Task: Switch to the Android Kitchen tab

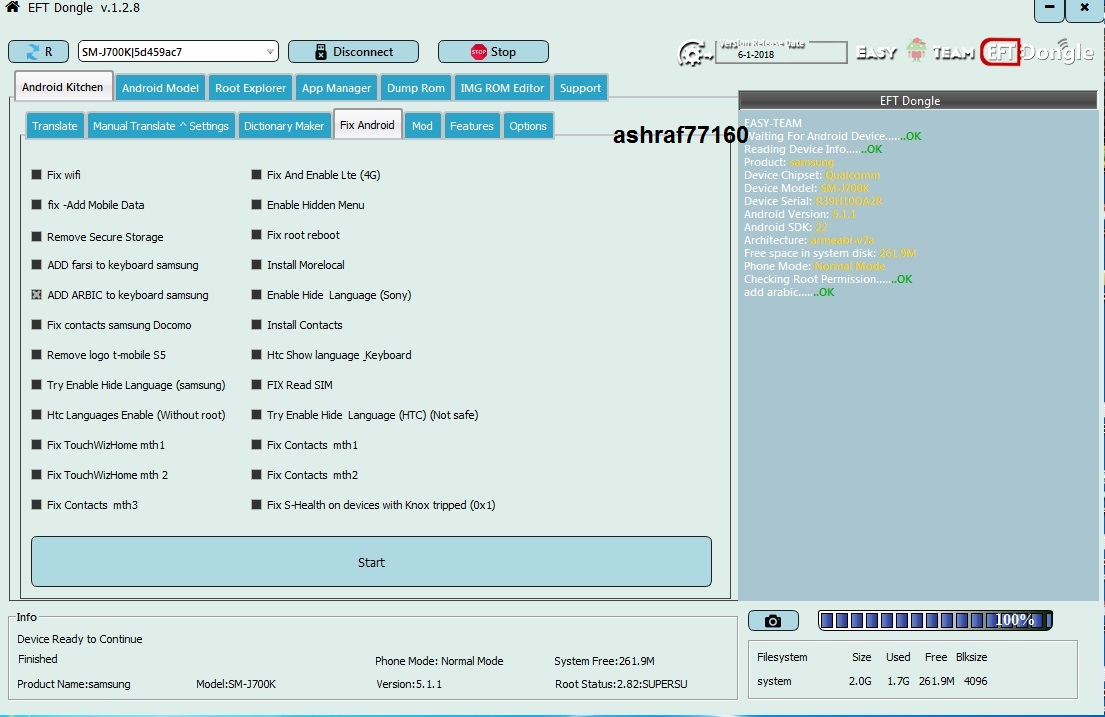Action: click(63, 87)
